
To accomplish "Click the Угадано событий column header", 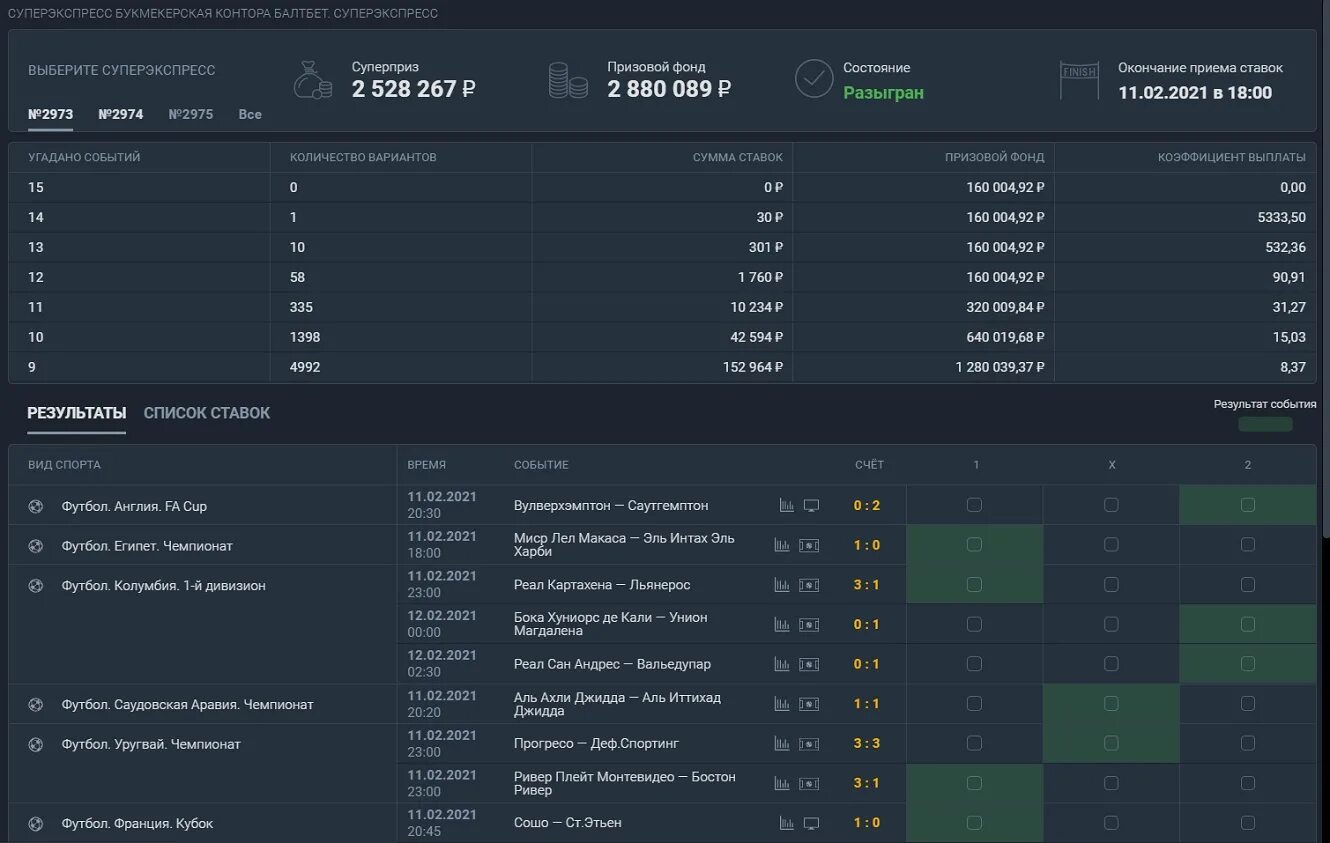I will (84, 157).
